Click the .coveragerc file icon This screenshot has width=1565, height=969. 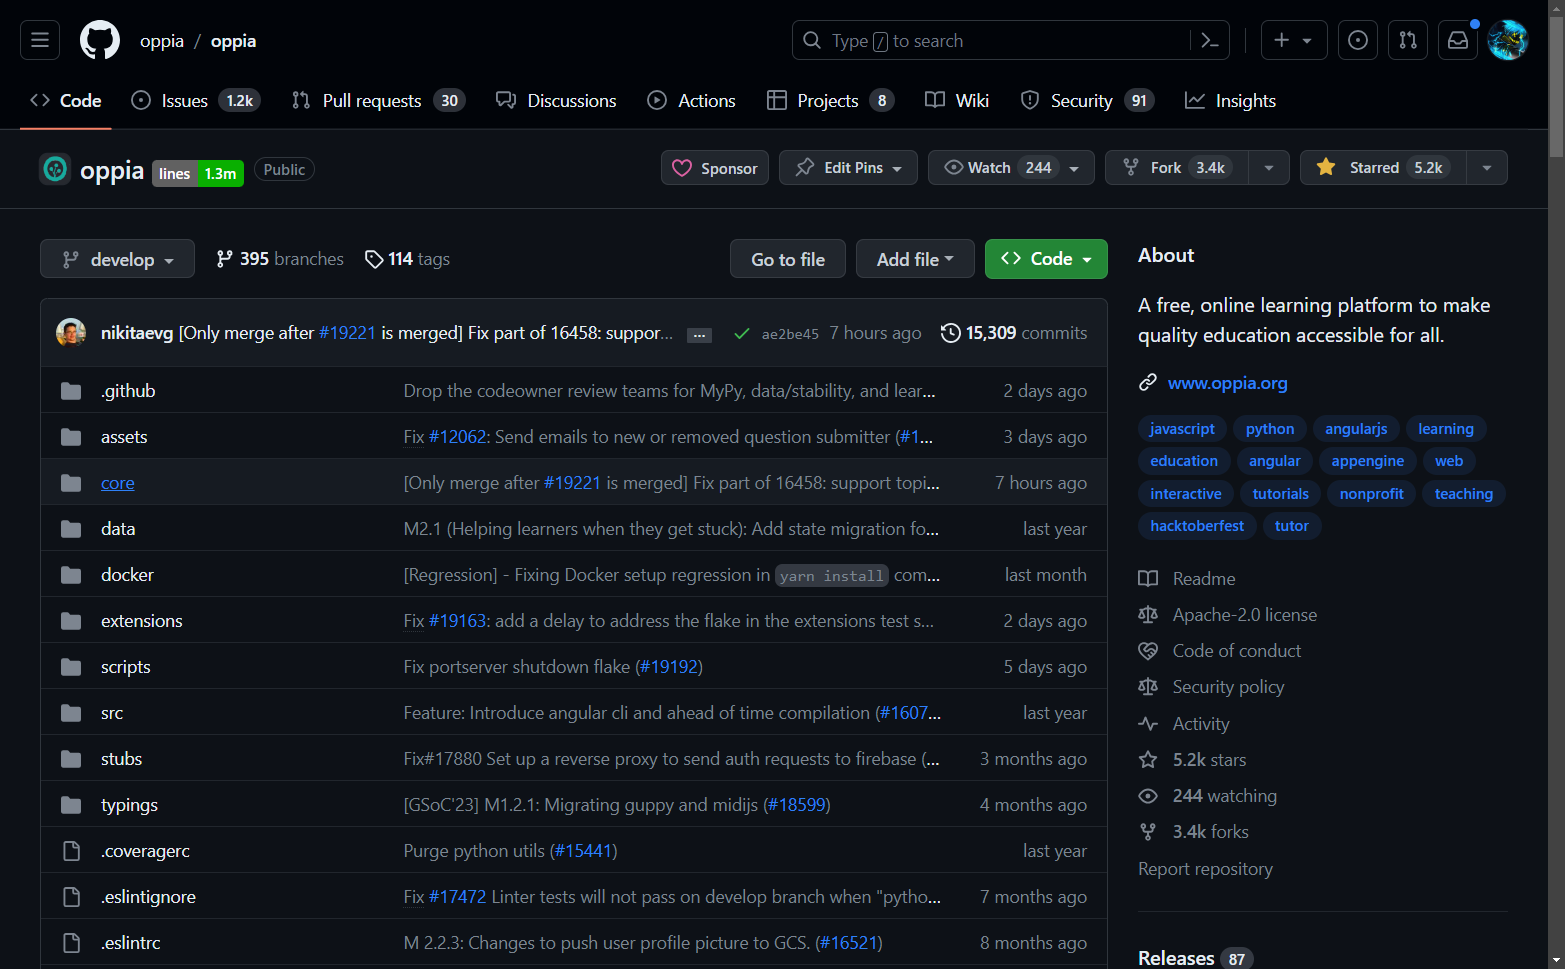pyautogui.click(x=71, y=851)
